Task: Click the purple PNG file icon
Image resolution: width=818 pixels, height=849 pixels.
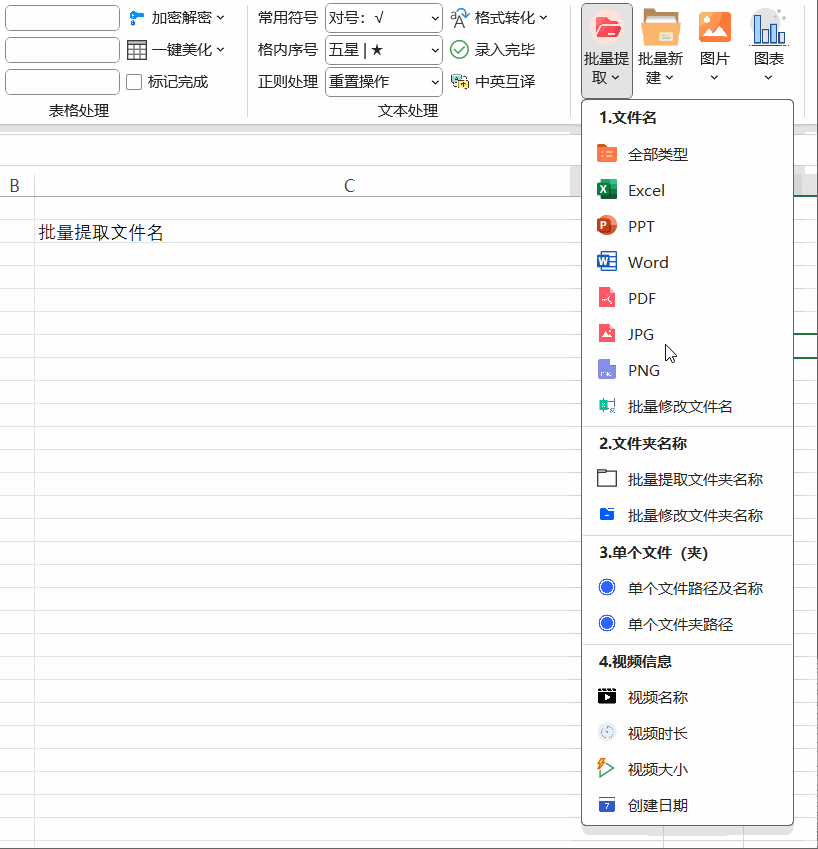Action: click(x=606, y=369)
